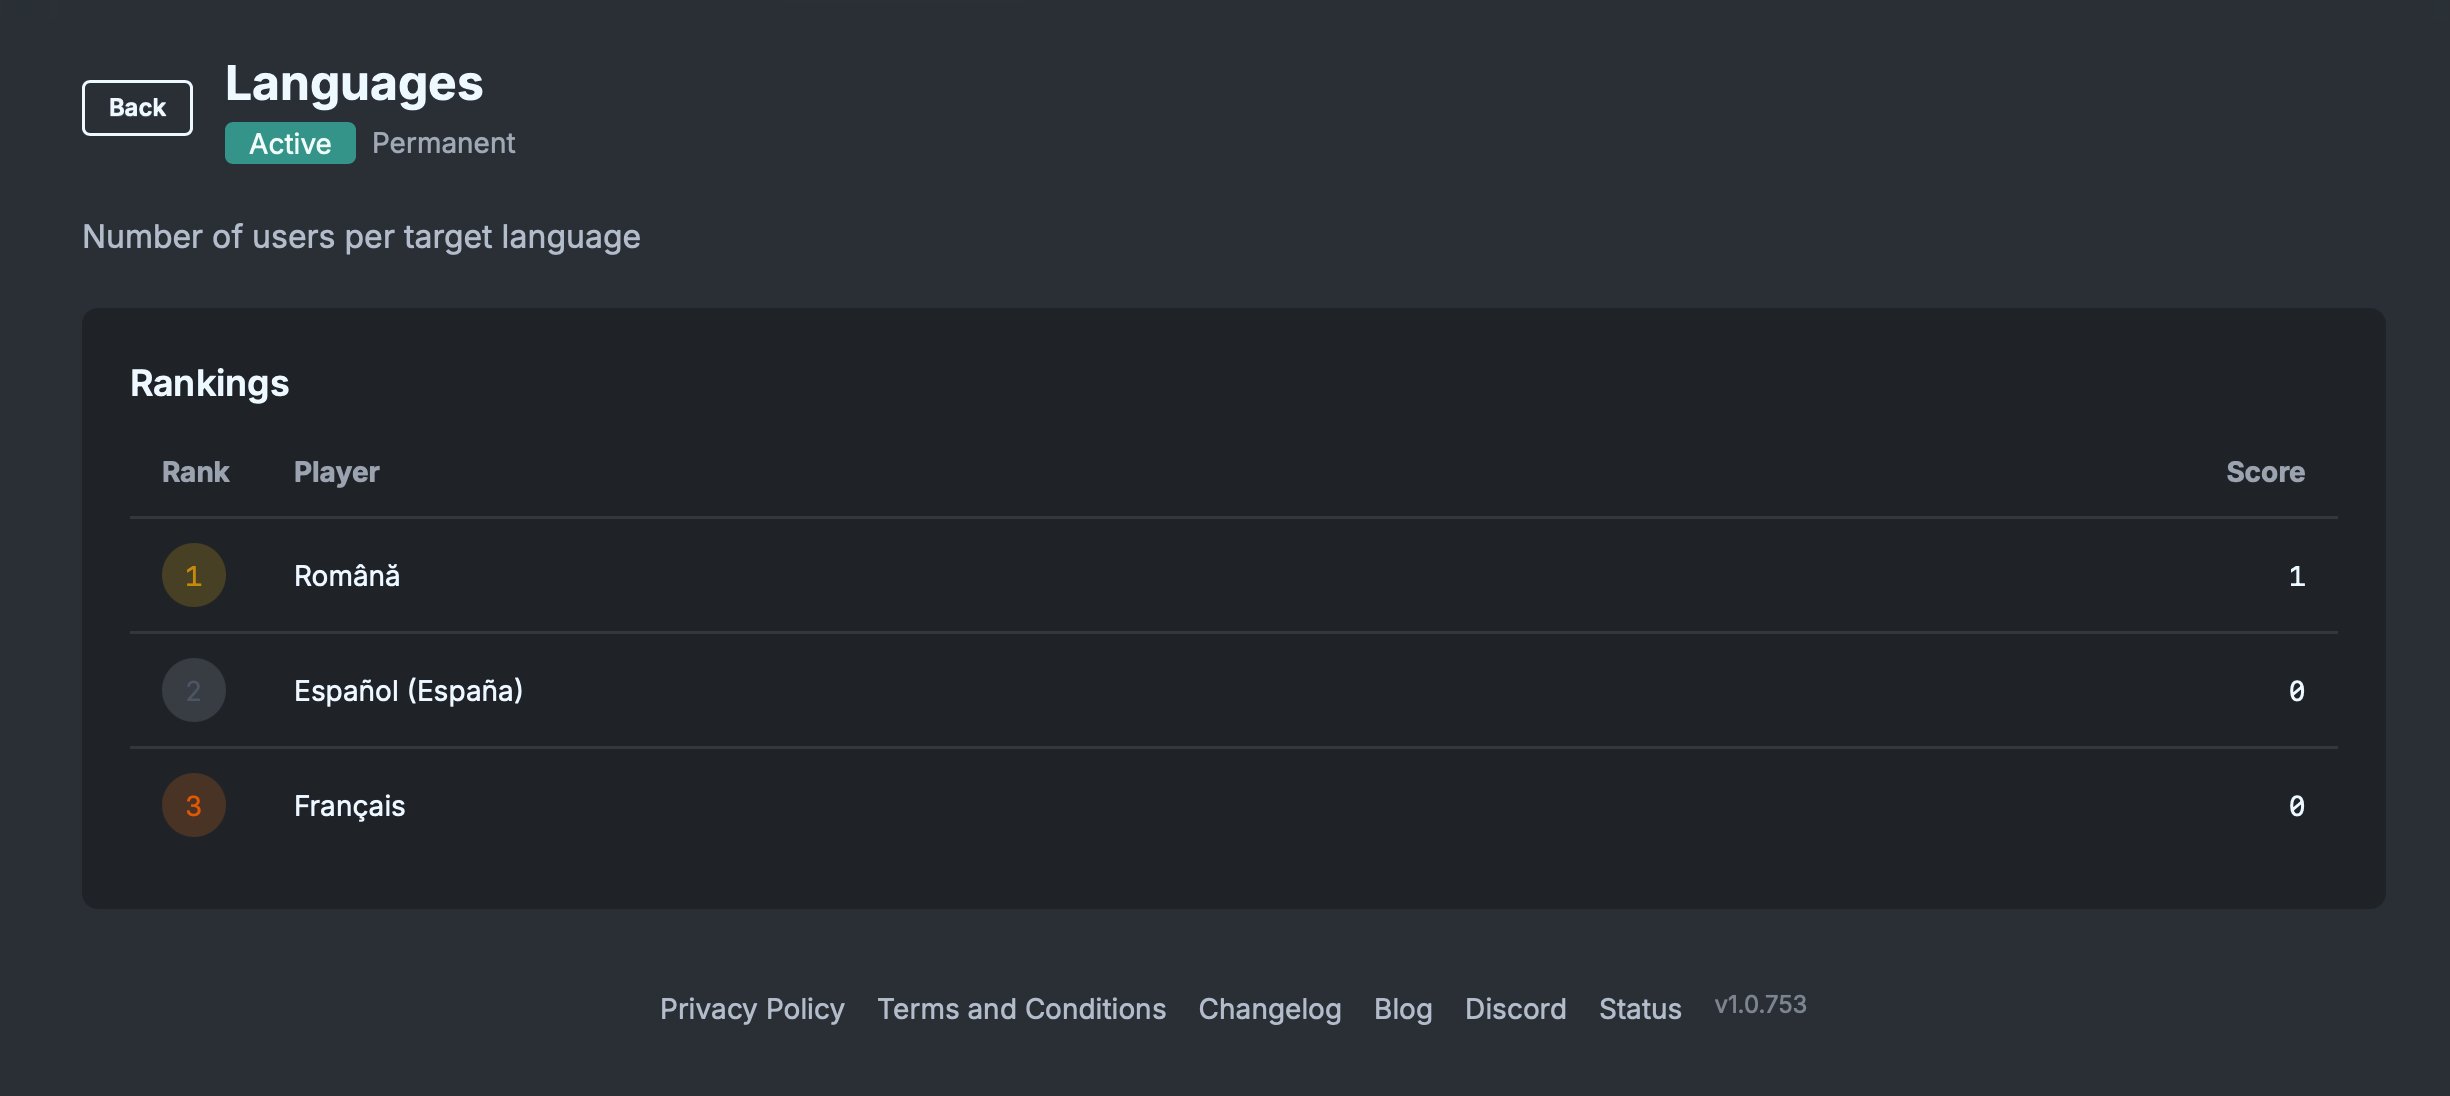Screen dimensions: 2450x1096
Task: Click the Score column header
Action: coord(2265,472)
